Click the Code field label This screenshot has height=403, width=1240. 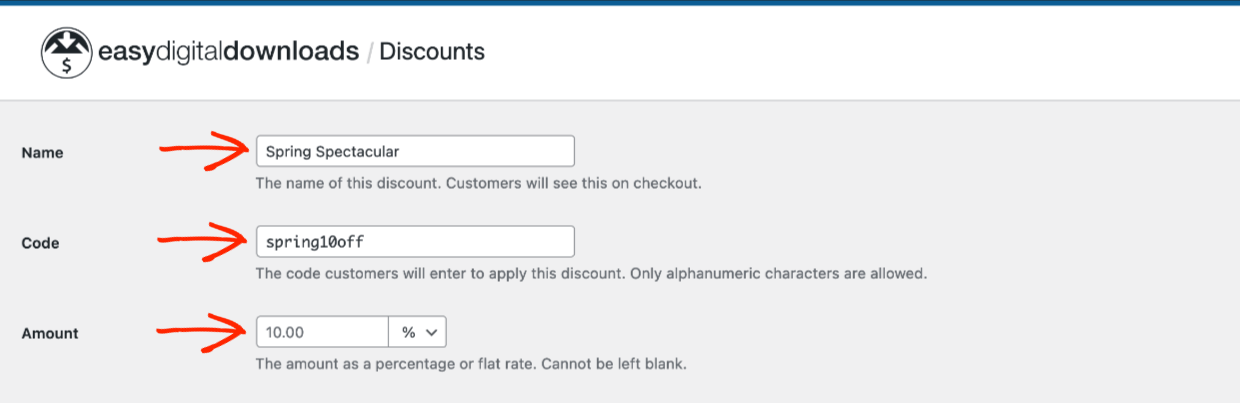40,243
